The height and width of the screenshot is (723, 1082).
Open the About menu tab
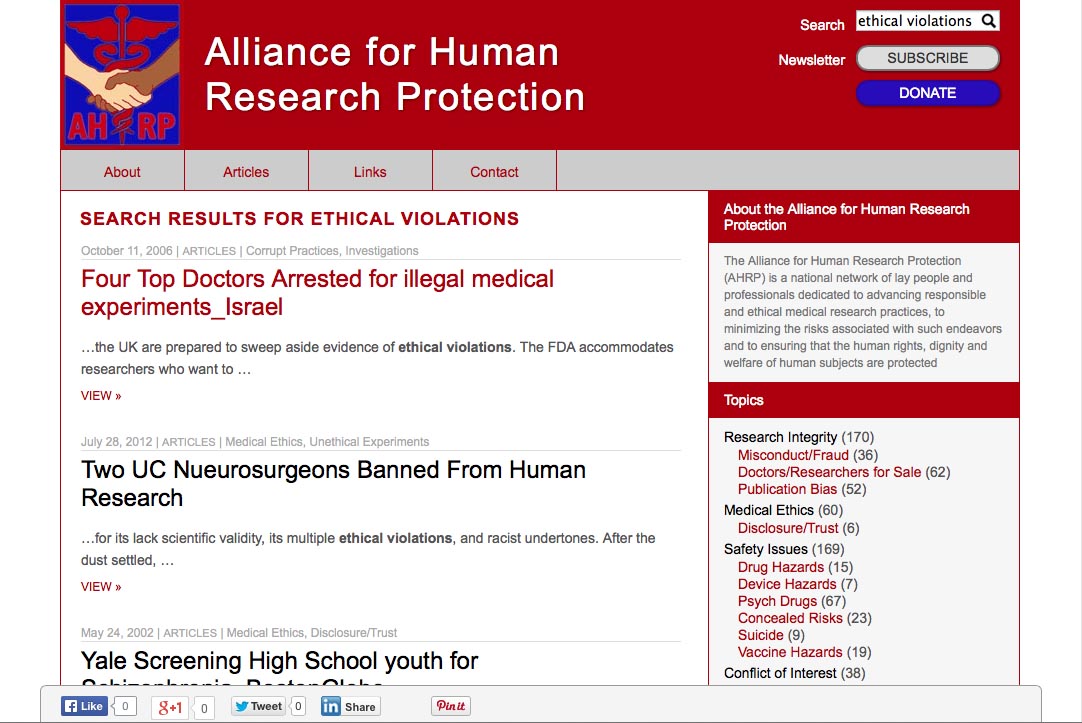[122, 172]
